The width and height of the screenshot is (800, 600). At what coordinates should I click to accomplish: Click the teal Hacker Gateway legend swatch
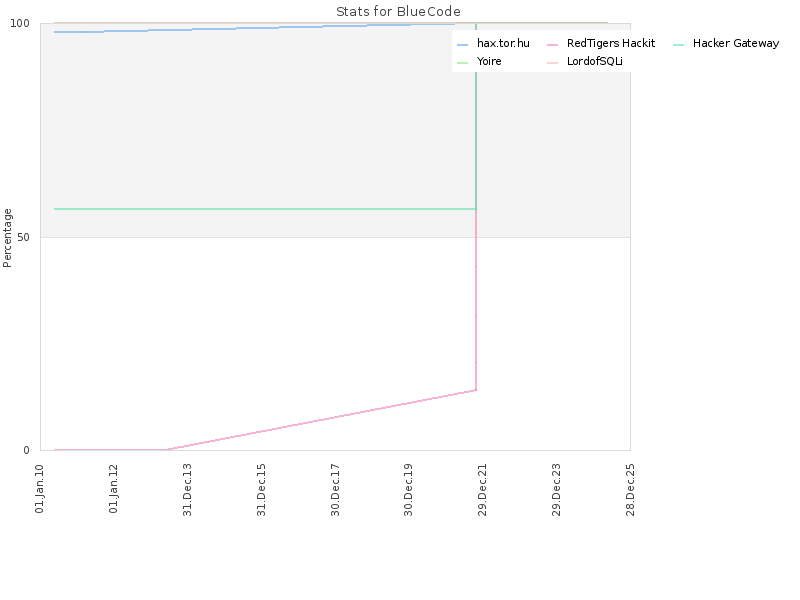pos(678,45)
